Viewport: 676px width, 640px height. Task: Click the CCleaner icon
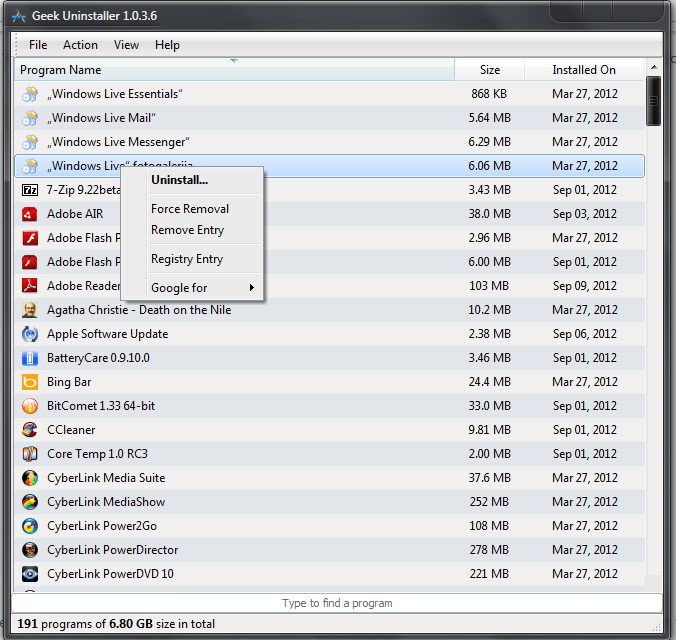tap(30, 430)
